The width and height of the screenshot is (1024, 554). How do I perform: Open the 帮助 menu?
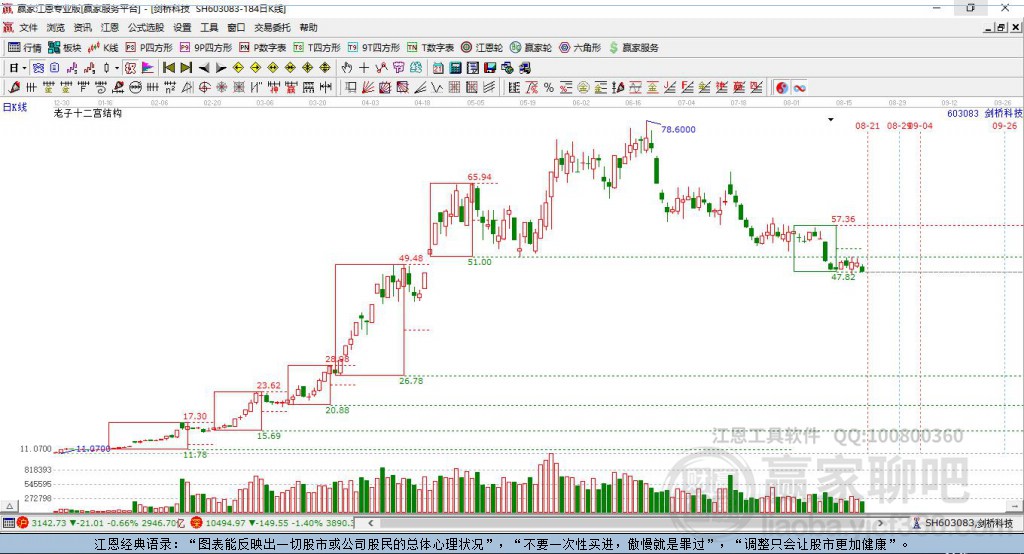(x=308, y=27)
